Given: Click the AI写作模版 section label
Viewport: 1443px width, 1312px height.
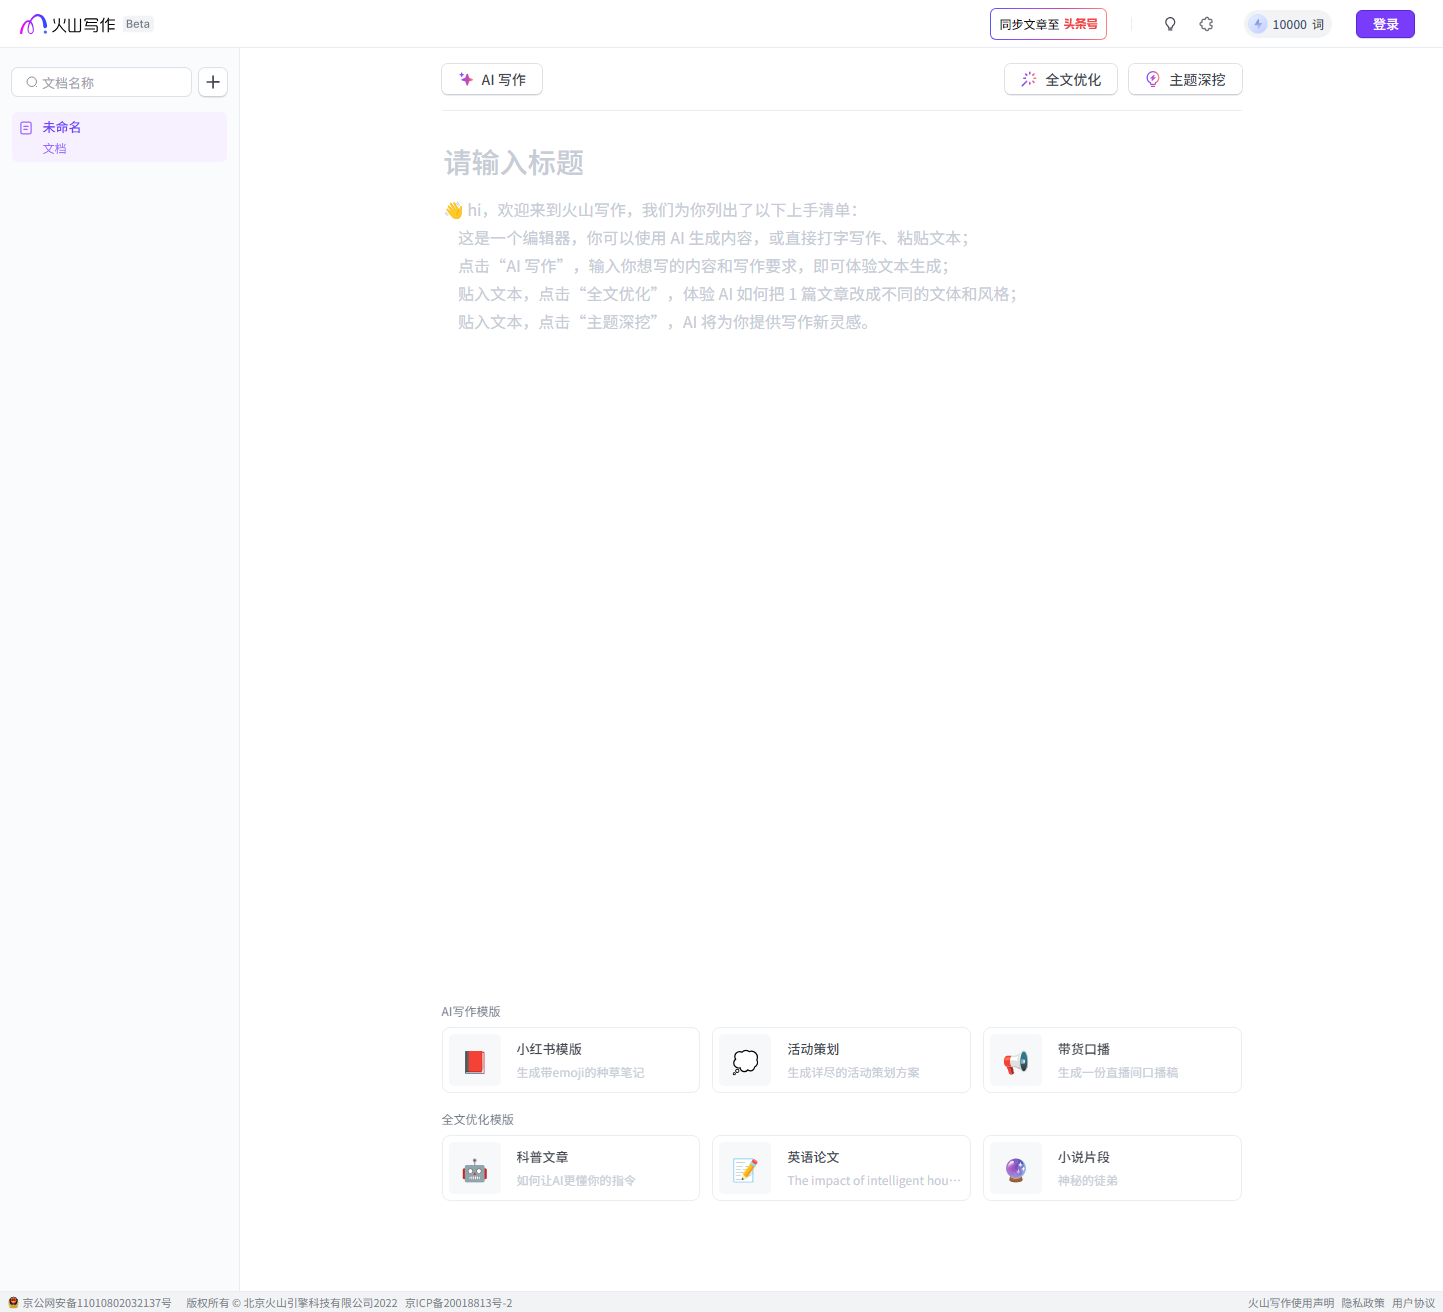Looking at the screenshot, I should 471,1012.
